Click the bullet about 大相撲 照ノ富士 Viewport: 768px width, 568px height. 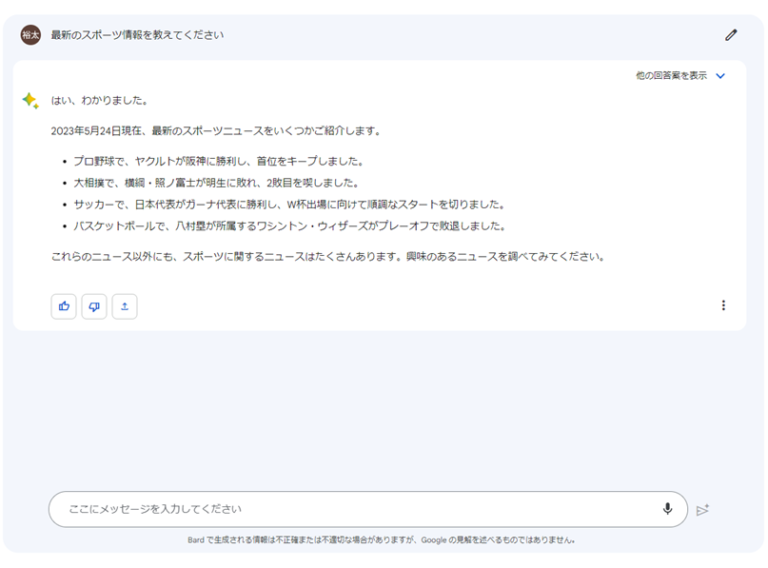[216, 183]
